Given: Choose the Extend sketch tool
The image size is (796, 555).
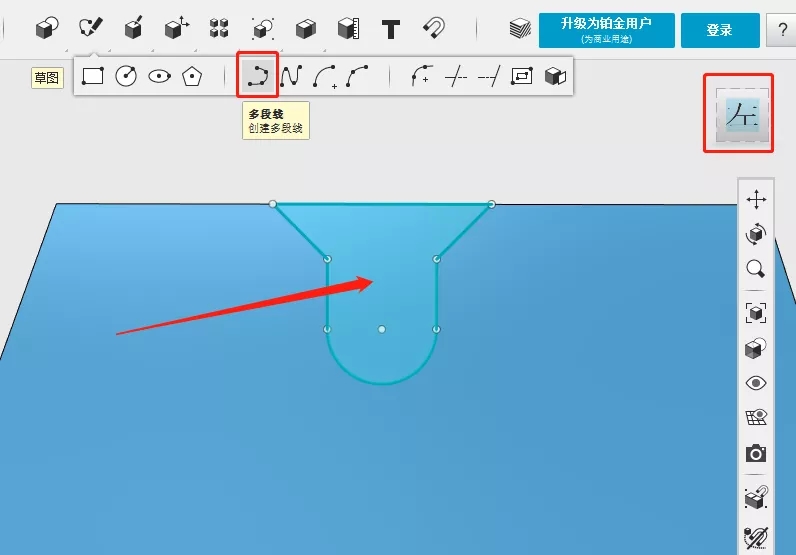Looking at the screenshot, I should pos(488,76).
